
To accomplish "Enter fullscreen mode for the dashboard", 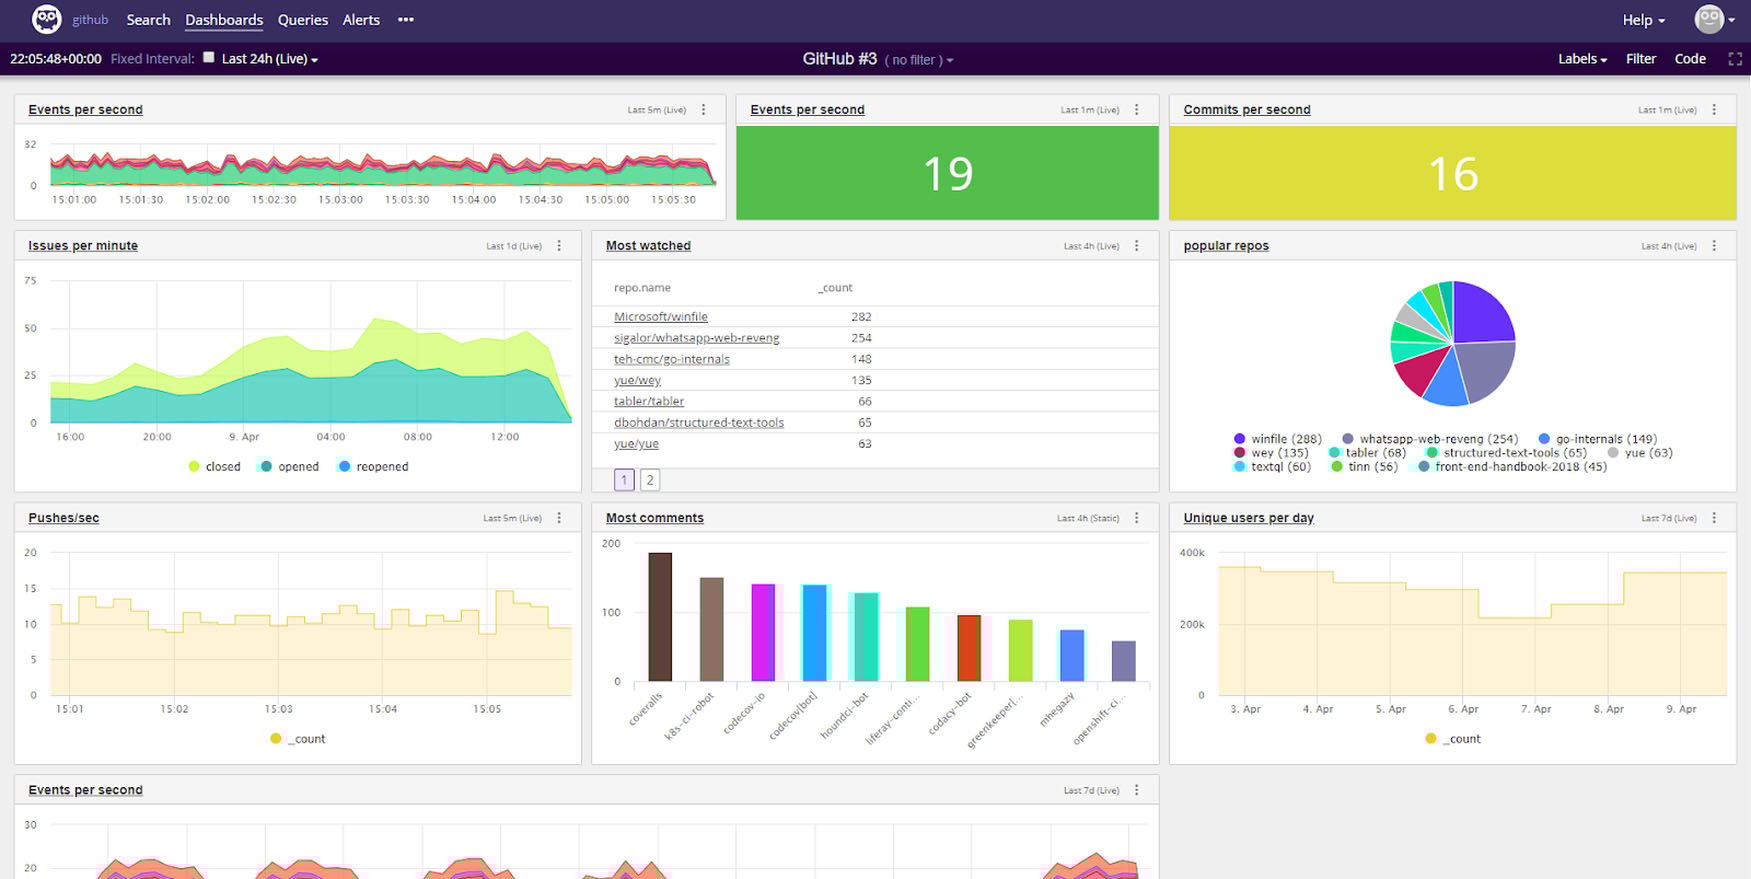I will click(x=1735, y=59).
